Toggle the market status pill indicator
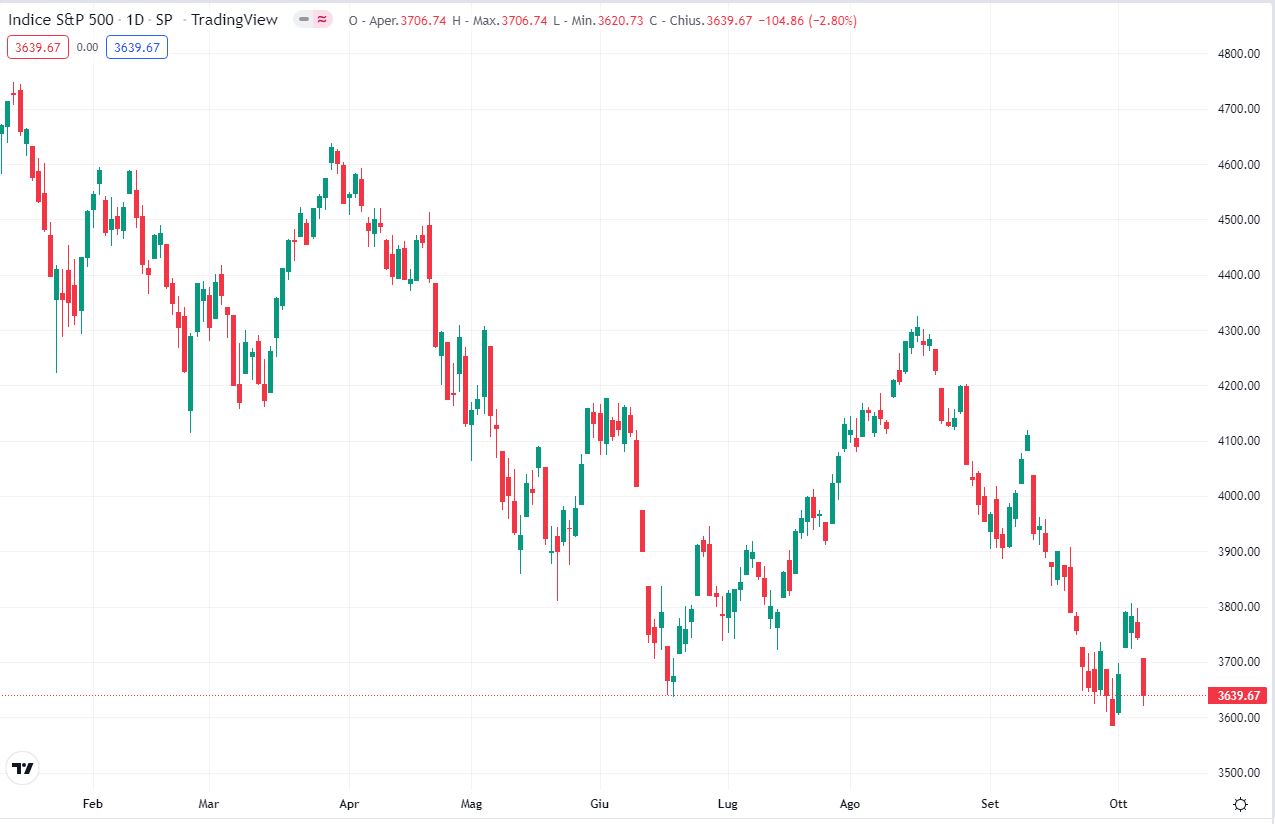Screen dimensions: 1275x824 tap(314, 20)
